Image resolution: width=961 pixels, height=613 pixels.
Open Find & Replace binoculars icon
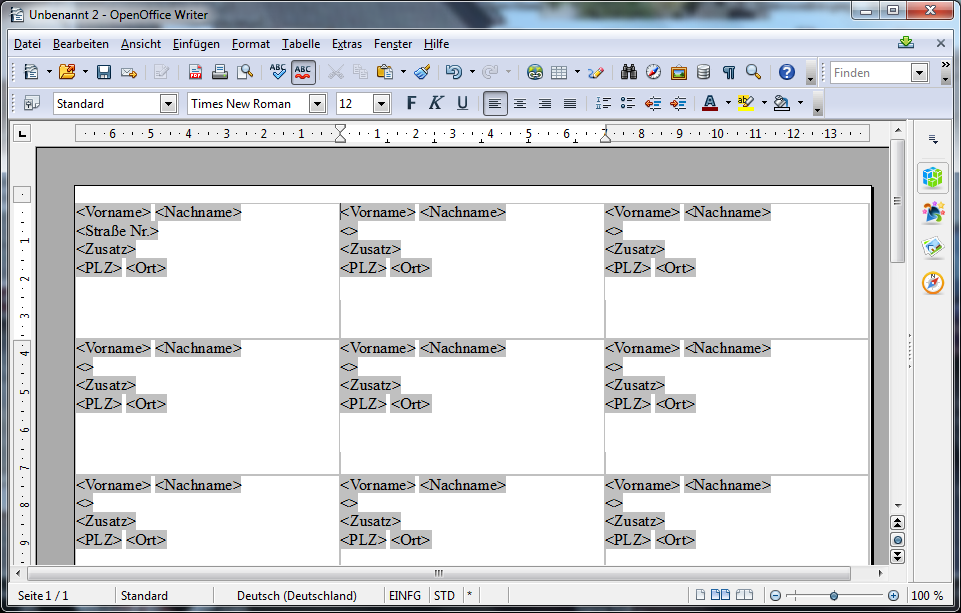pyautogui.click(x=629, y=72)
